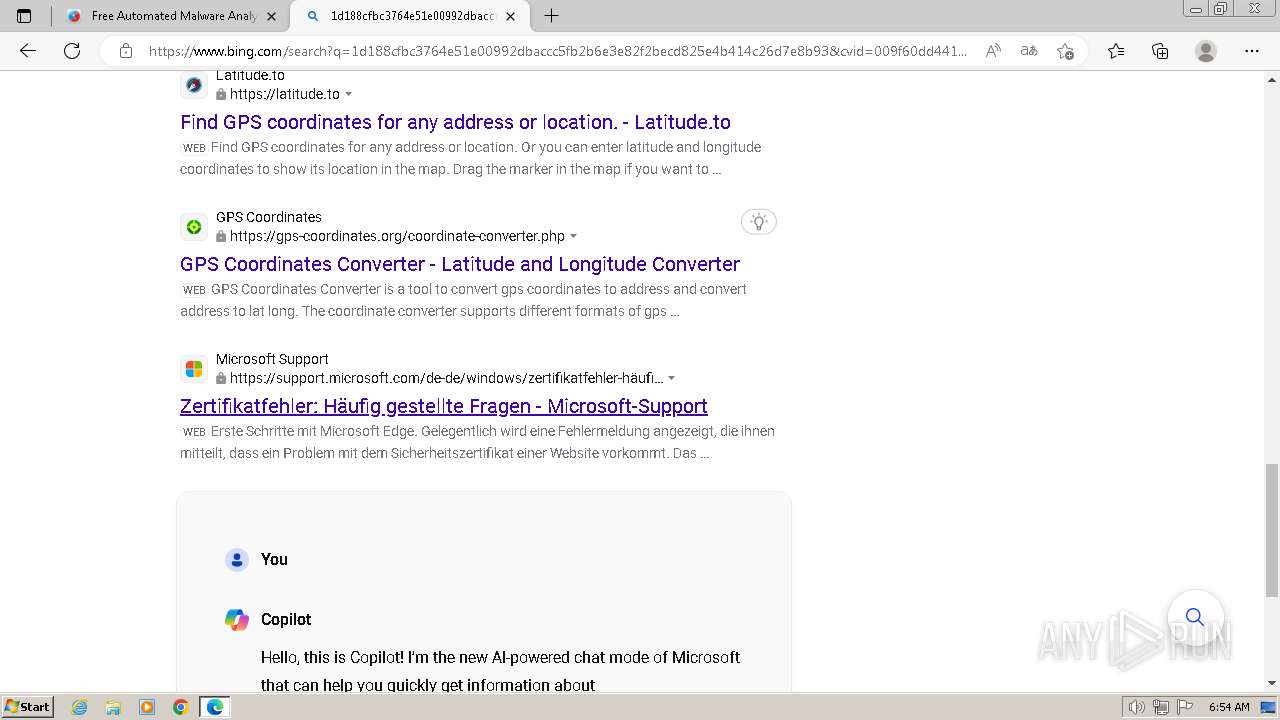Open the Windows Start menu
1280x720 pixels.
[x=27, y=707]
